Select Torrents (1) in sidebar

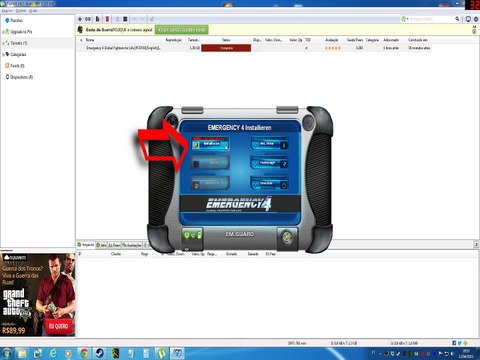pyautogui.click(x=18, y=43)
